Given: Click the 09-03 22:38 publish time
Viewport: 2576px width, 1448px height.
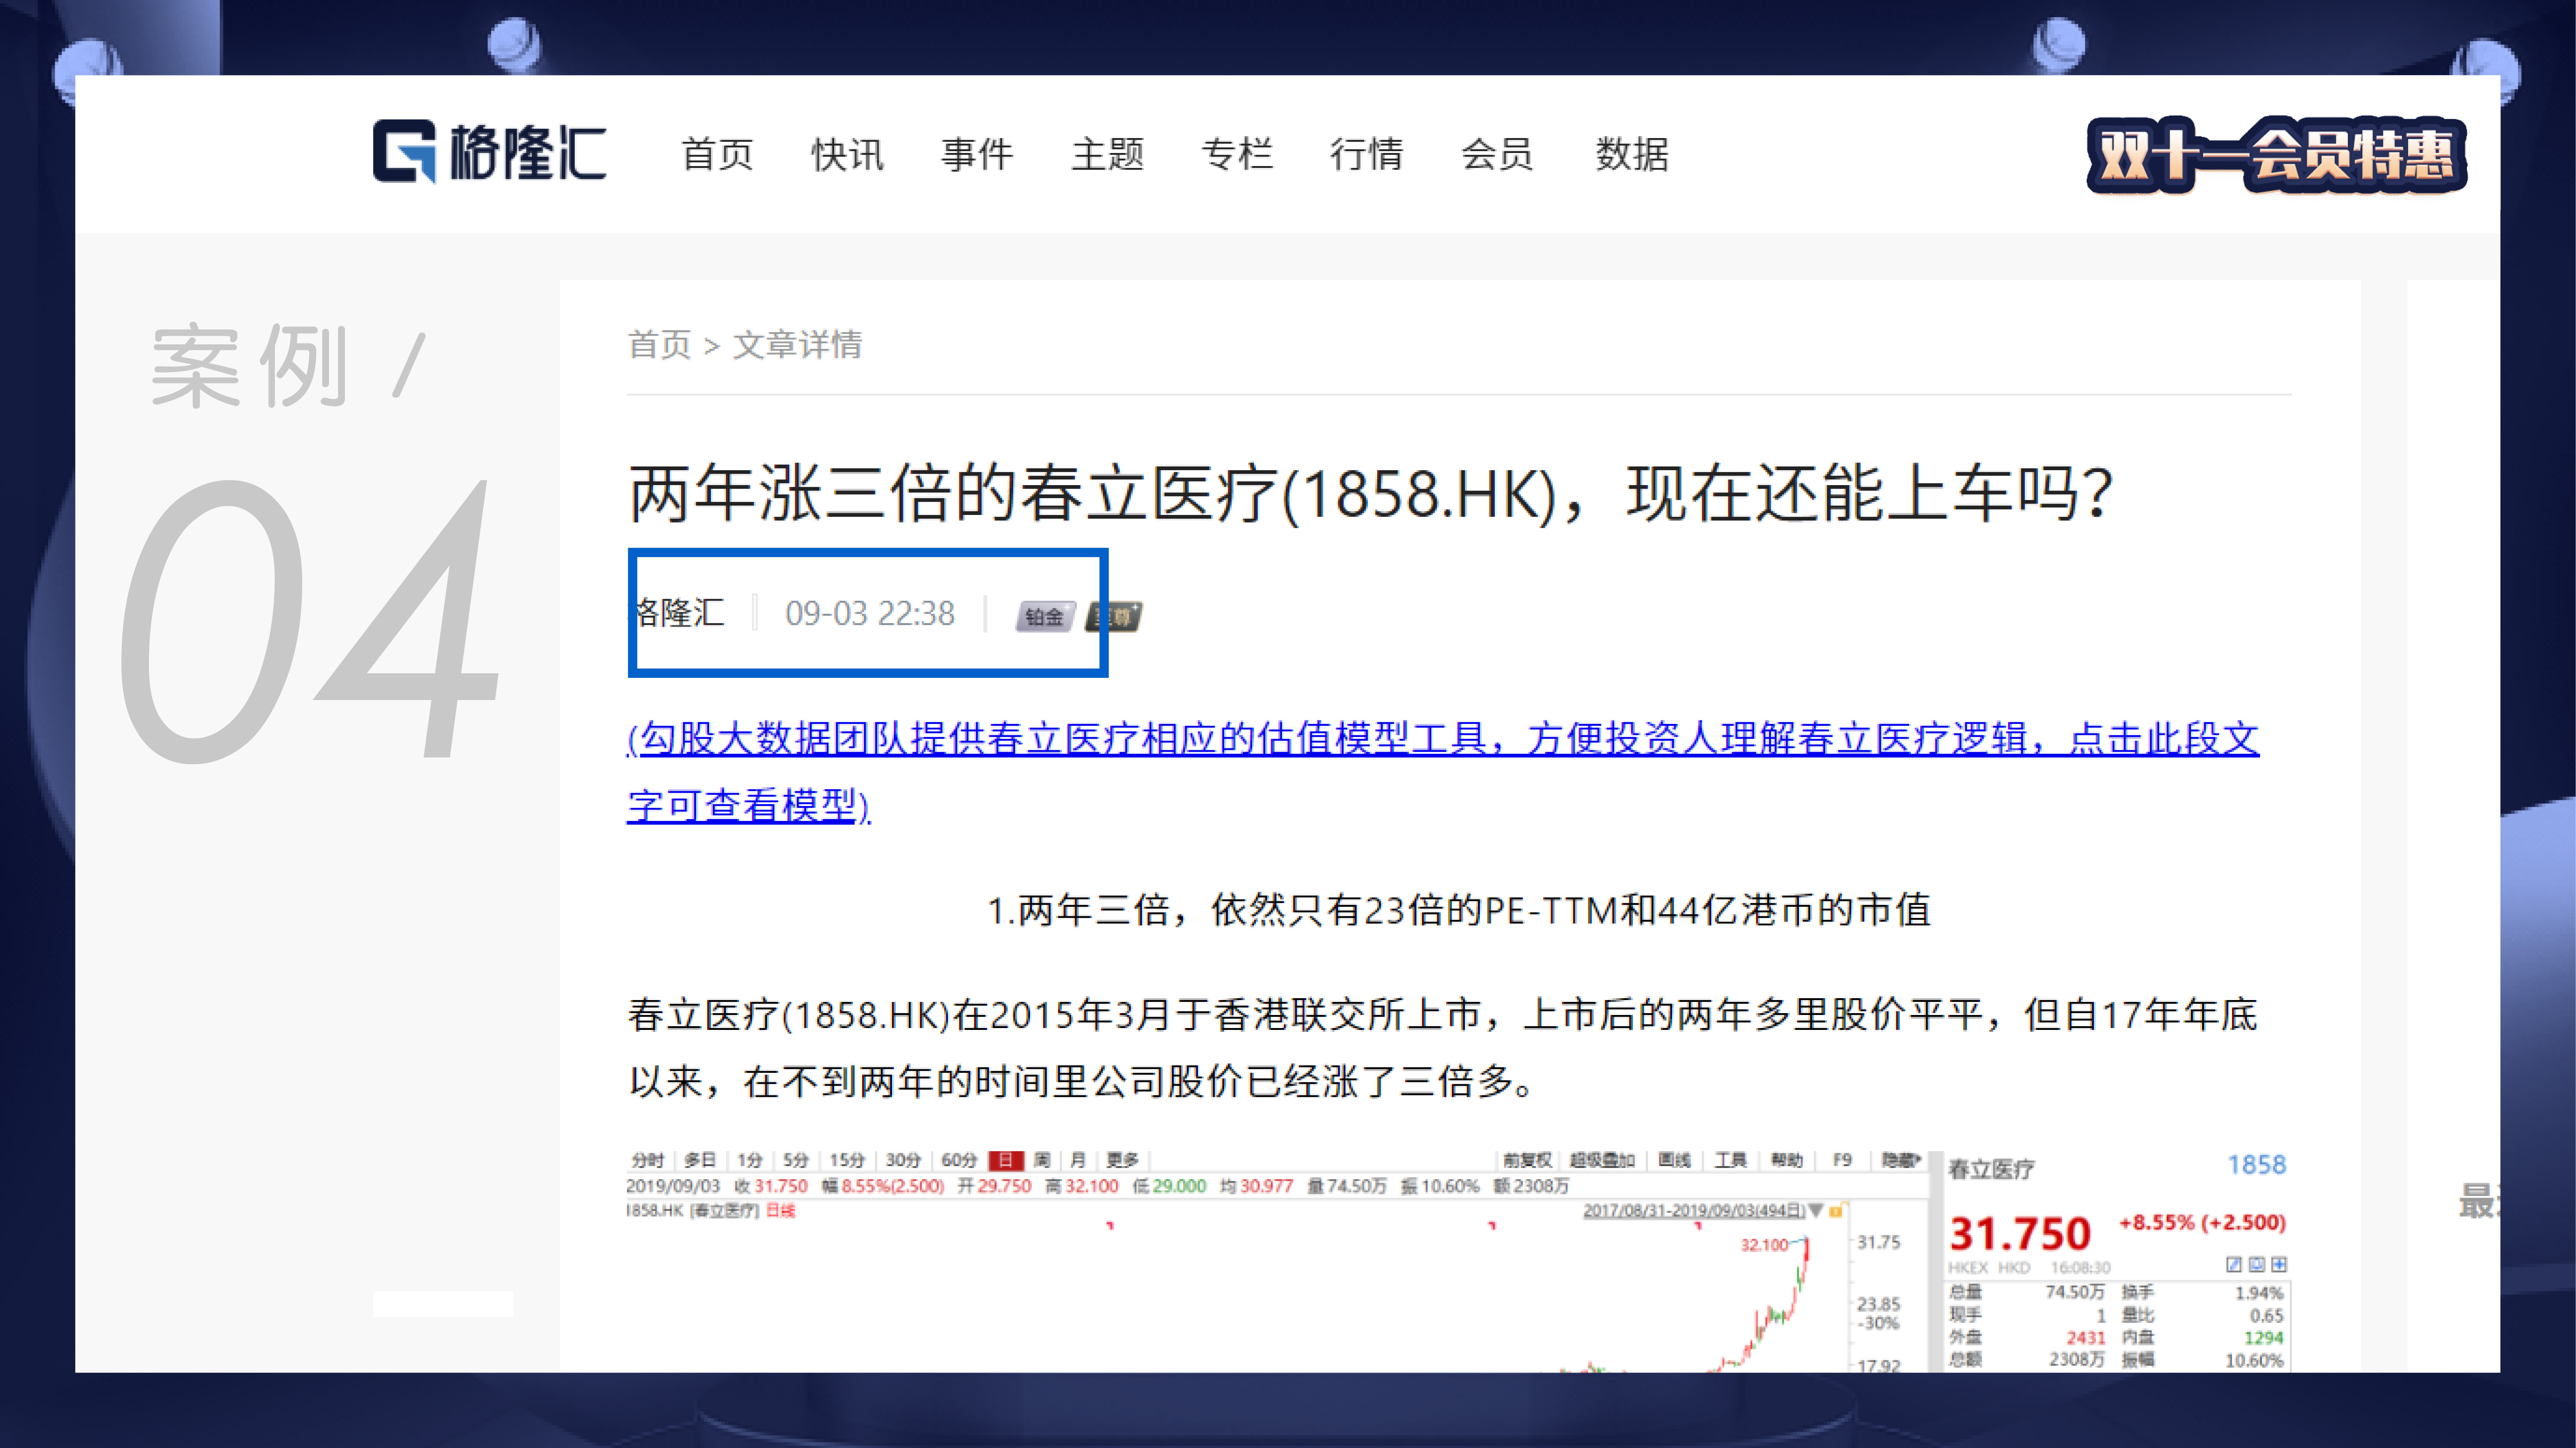Looking at the screenshot, I should 869,613.
